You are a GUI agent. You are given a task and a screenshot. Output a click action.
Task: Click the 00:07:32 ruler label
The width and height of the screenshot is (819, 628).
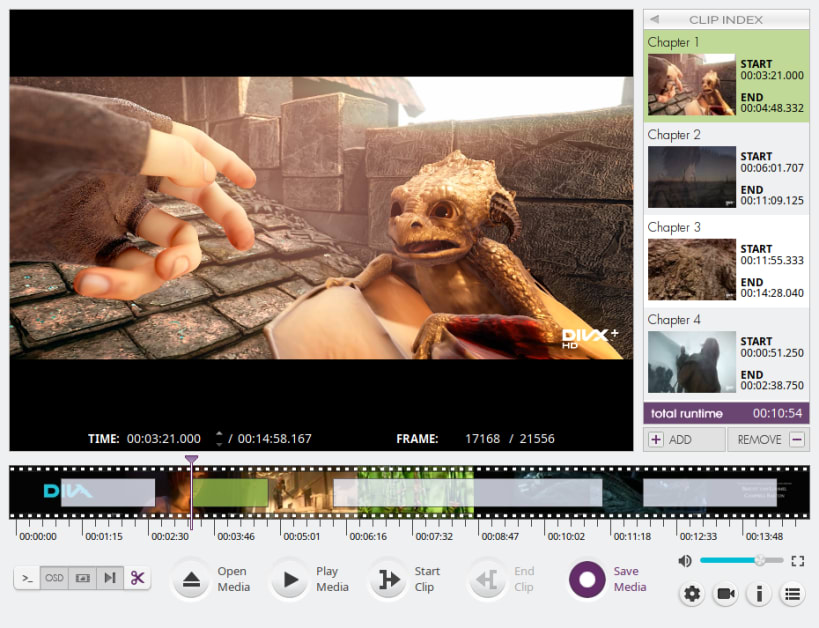[x=434, y=537]
